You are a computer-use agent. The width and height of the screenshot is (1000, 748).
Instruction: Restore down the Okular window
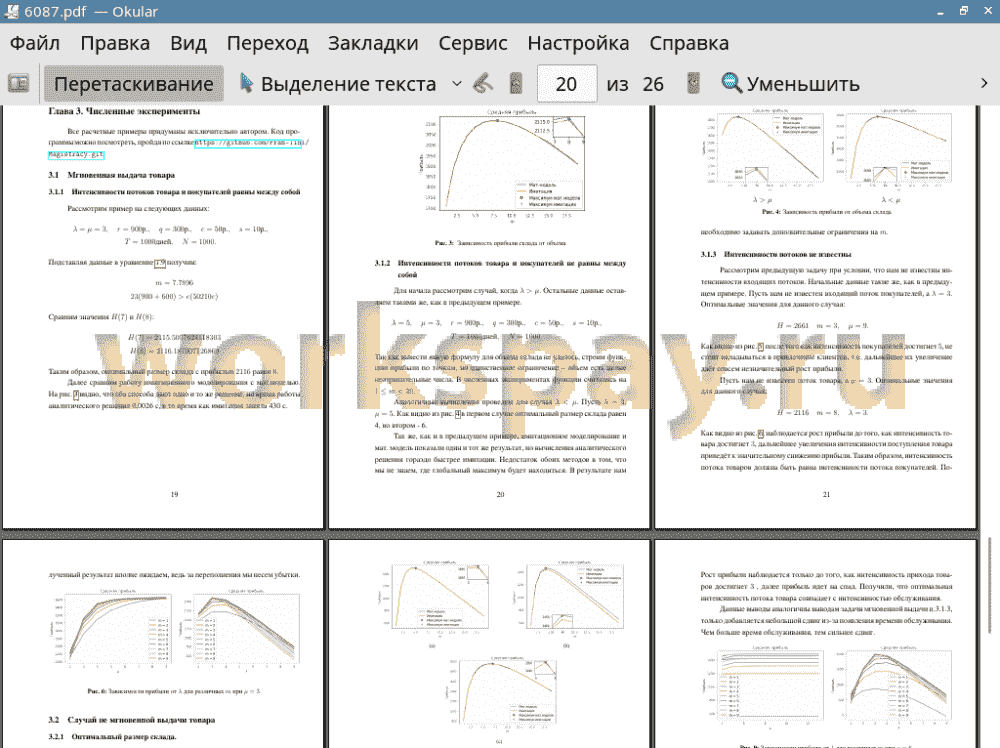pos(964,11)
